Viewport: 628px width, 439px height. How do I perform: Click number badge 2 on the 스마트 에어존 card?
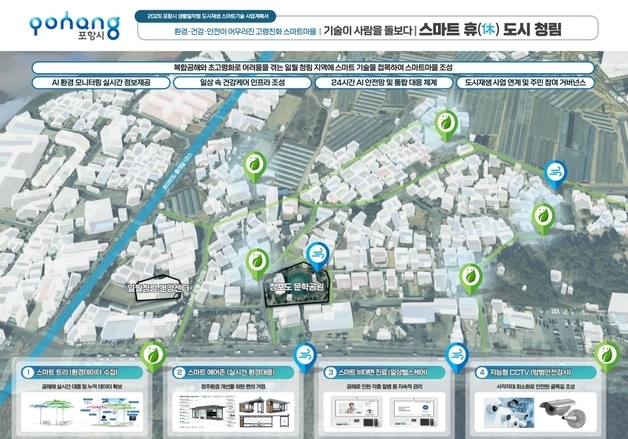coord(179,373)
